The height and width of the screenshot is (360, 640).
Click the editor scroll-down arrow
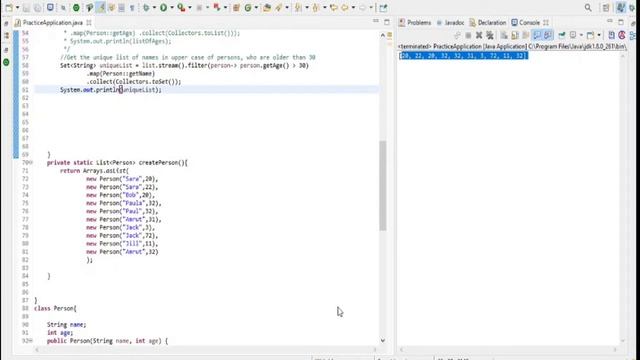382,340
